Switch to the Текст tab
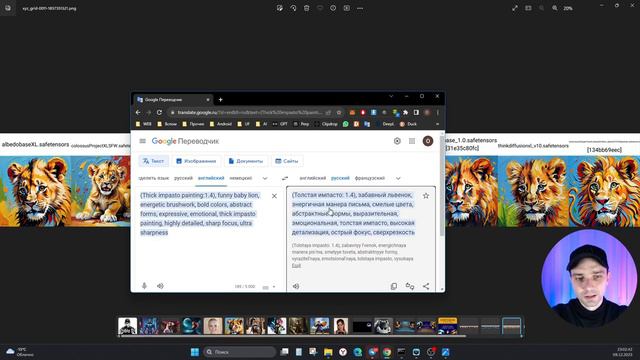 tap(153, 161)
